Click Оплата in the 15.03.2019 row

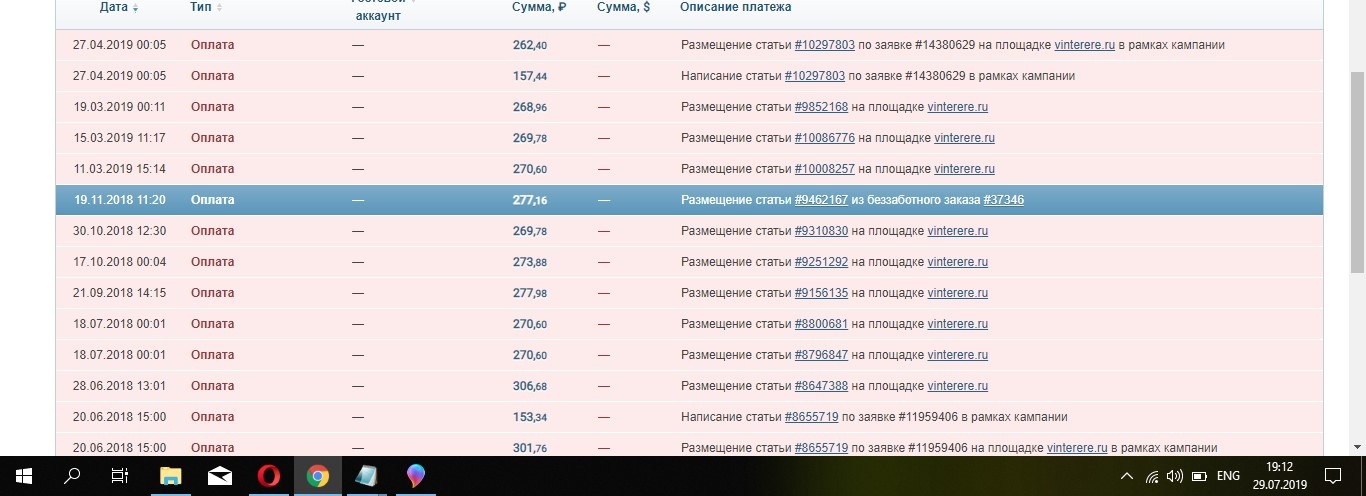(212, 138)
